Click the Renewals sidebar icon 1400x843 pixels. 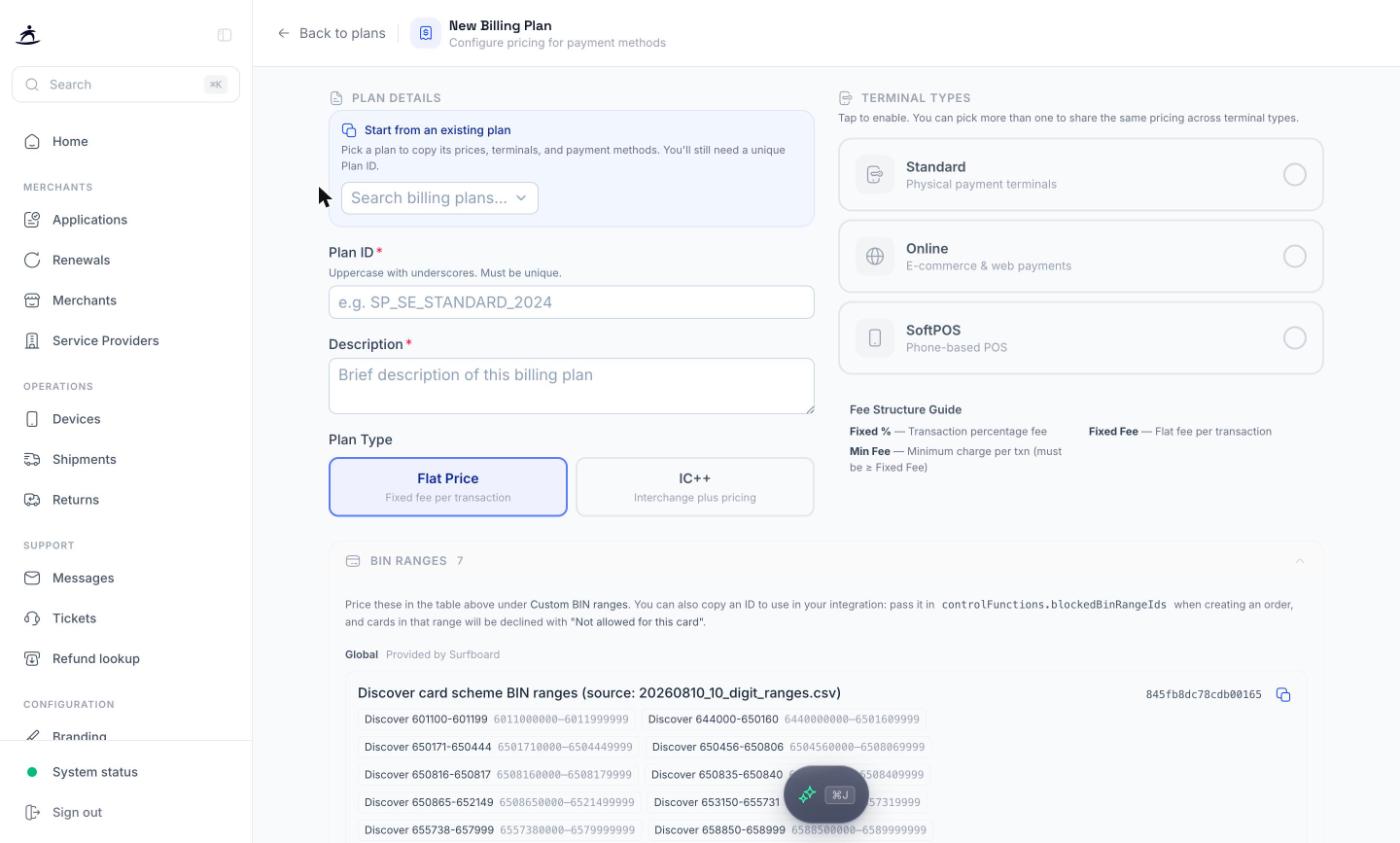pos(32,260)
